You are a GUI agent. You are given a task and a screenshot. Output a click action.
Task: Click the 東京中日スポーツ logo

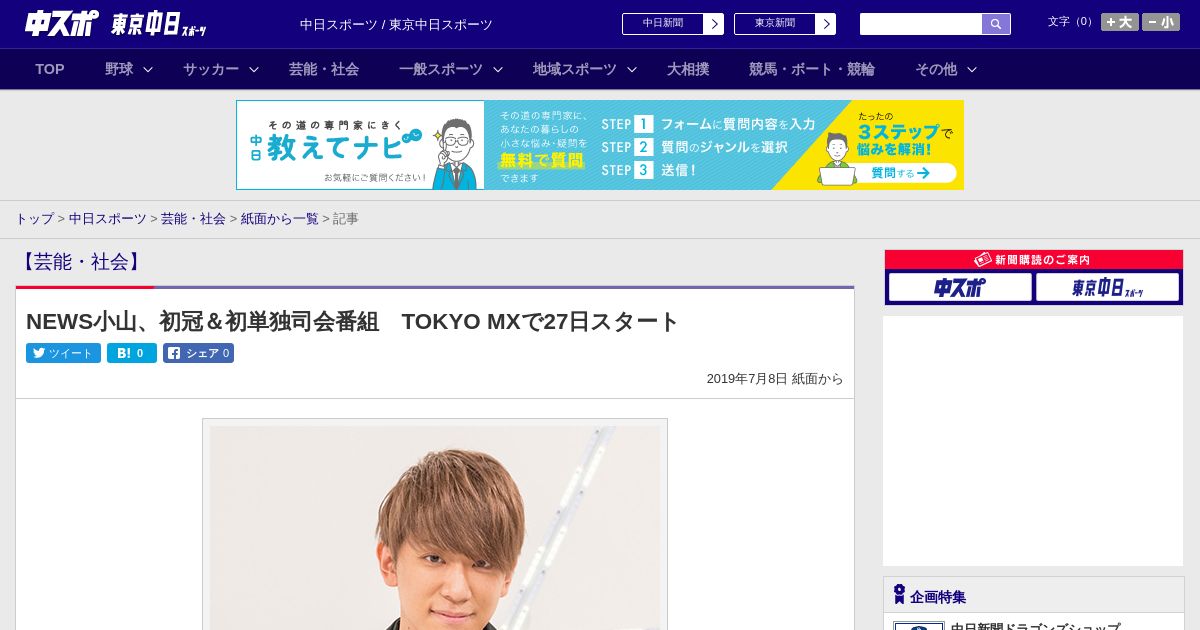point(159,24)
